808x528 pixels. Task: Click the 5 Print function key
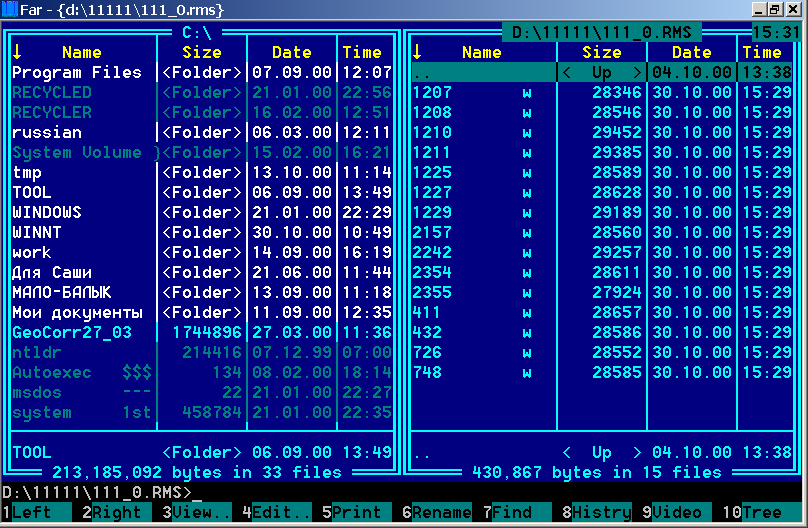357,513
